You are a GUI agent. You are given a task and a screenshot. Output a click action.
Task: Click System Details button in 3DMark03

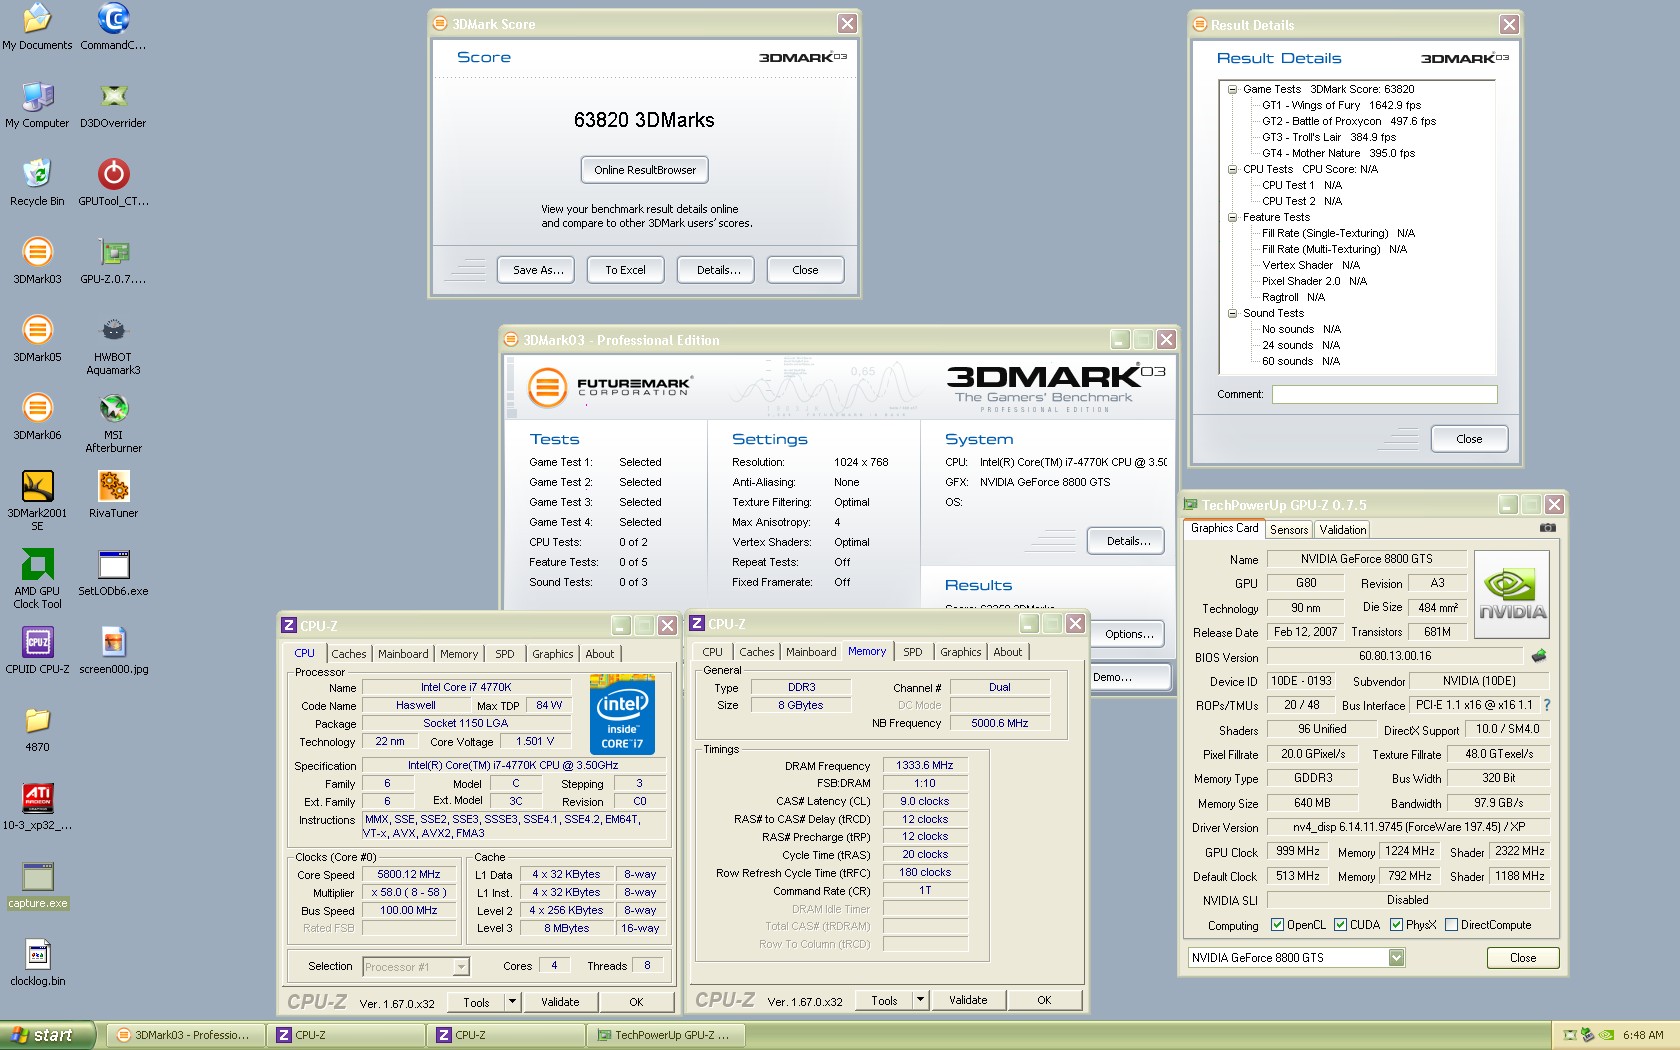point(1127,541)
